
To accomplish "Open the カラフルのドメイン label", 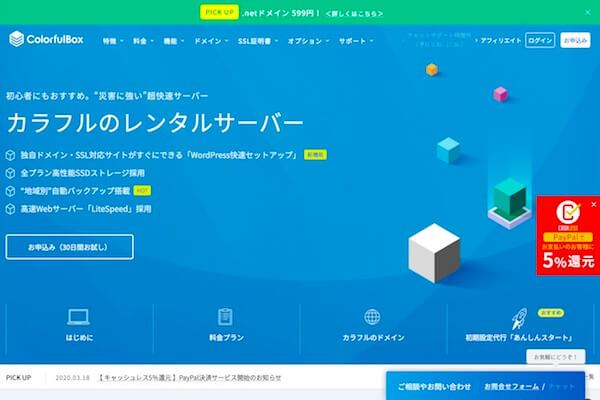I will (x=373, y=338).
